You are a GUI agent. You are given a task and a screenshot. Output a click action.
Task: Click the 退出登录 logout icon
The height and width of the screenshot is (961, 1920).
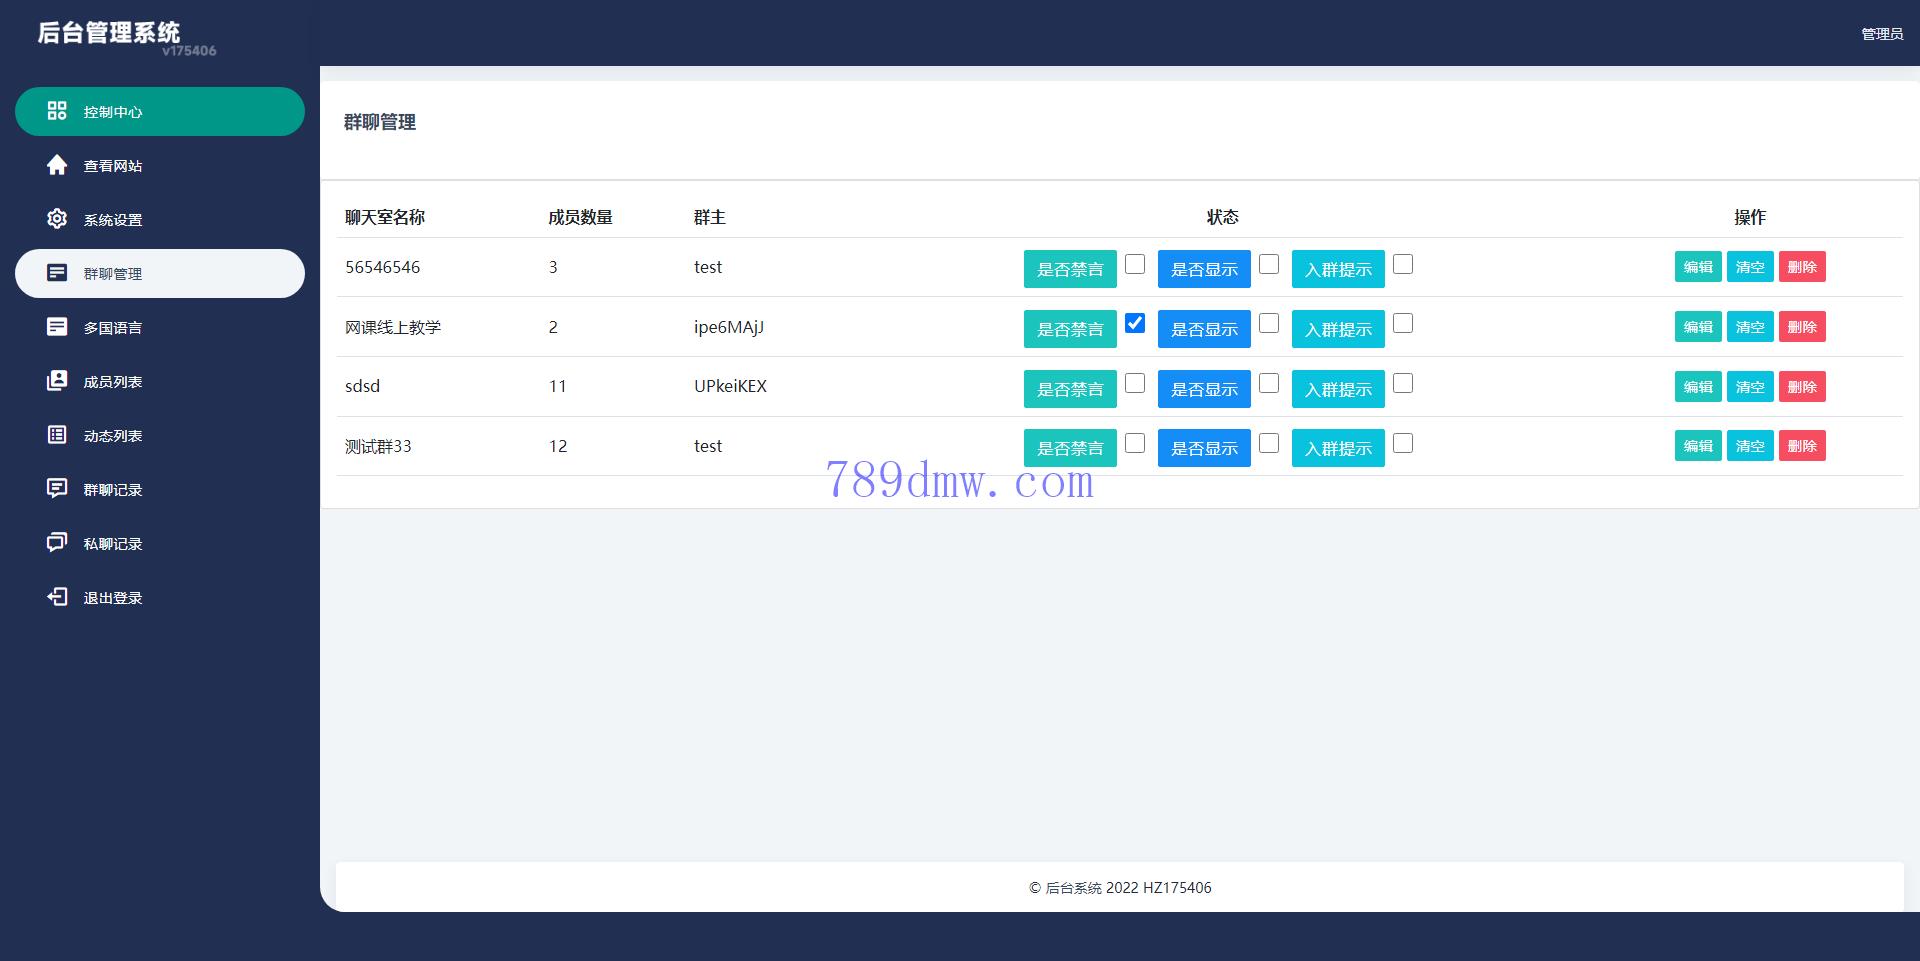pos(57,597)
